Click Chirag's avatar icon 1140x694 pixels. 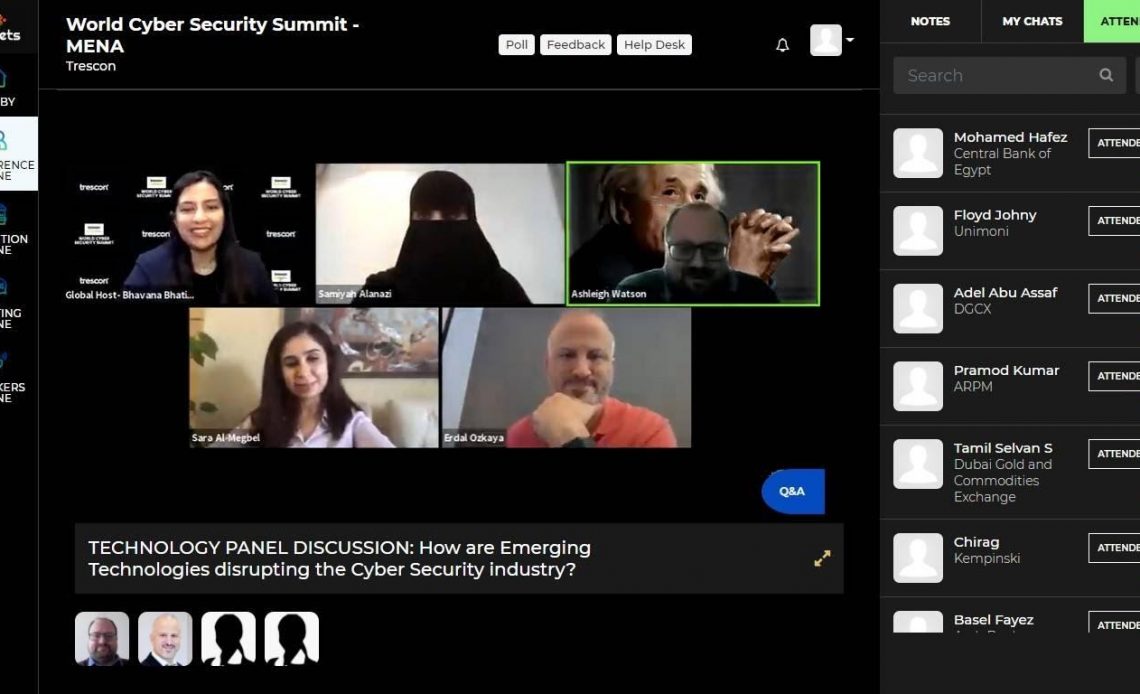(918, 558)
